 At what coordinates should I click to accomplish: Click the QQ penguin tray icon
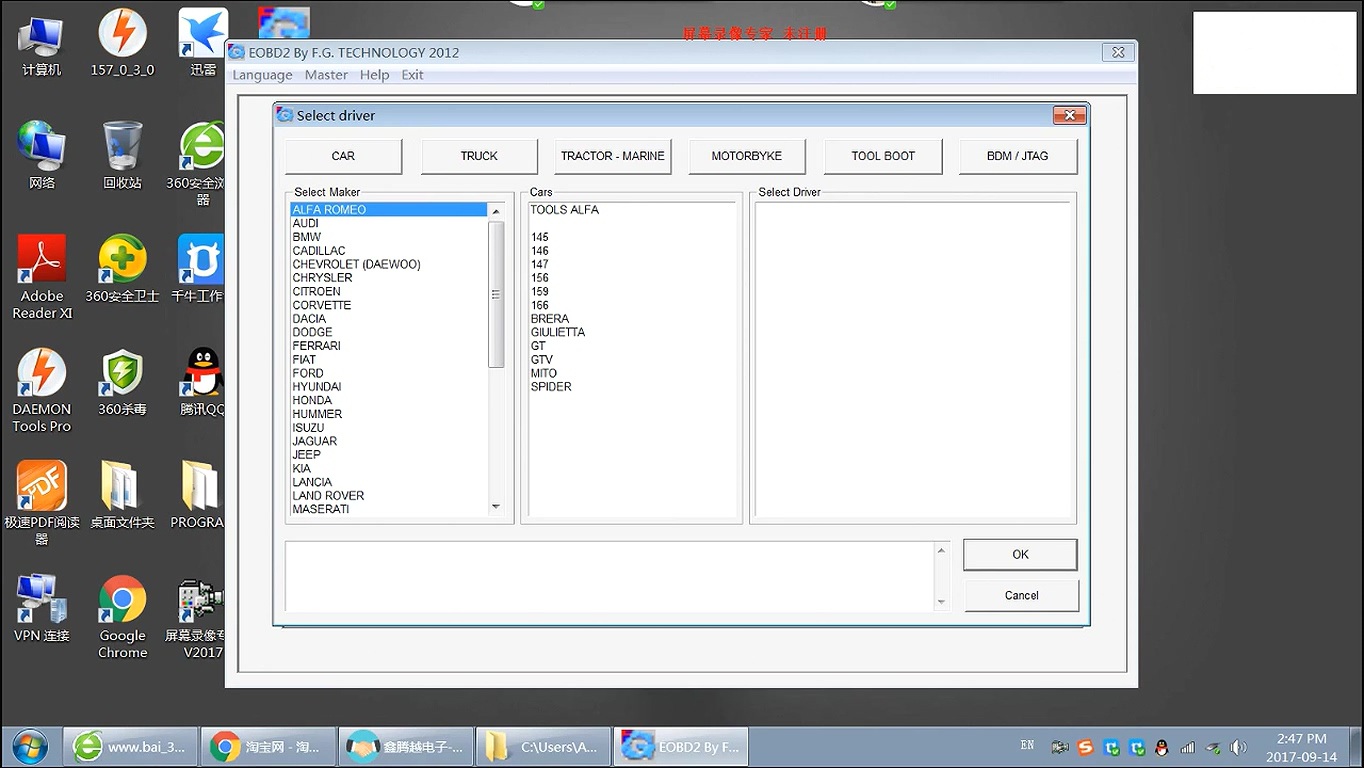pyautogui.click(x=1161, y=747)
